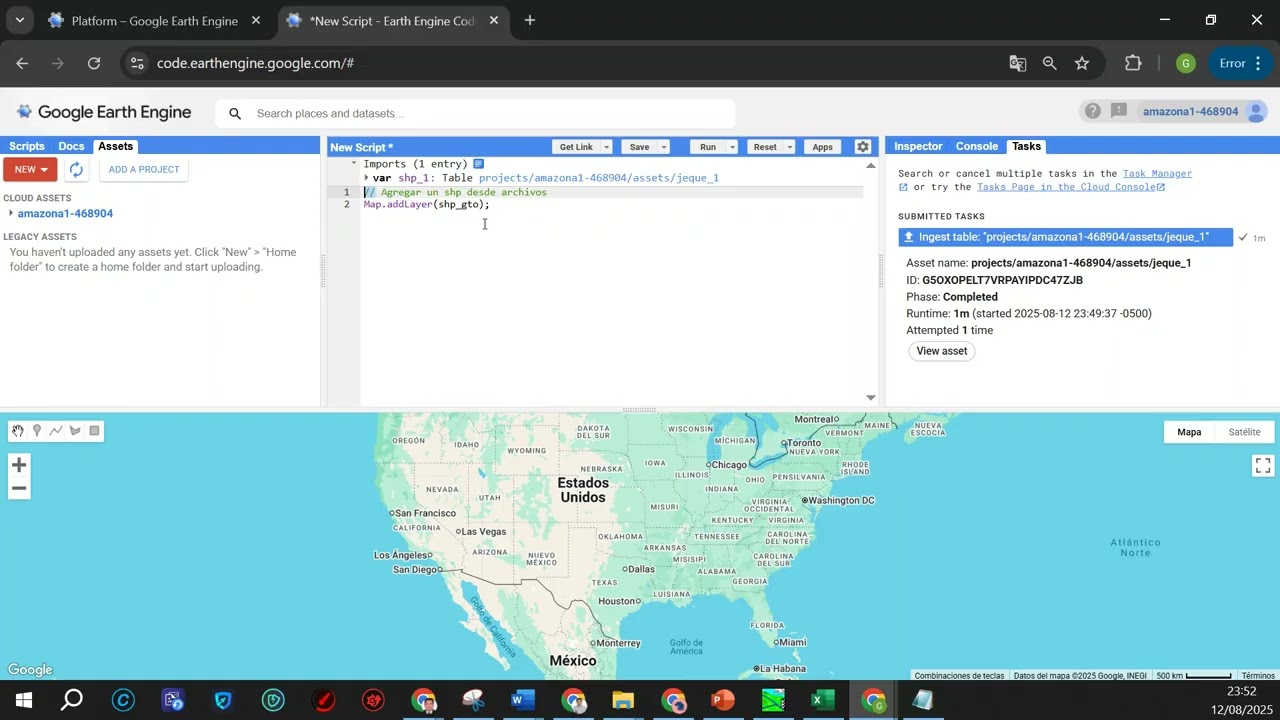Switch map to Satélite view
This screenshot has width=1280, height=720.
pos(1244,432)
